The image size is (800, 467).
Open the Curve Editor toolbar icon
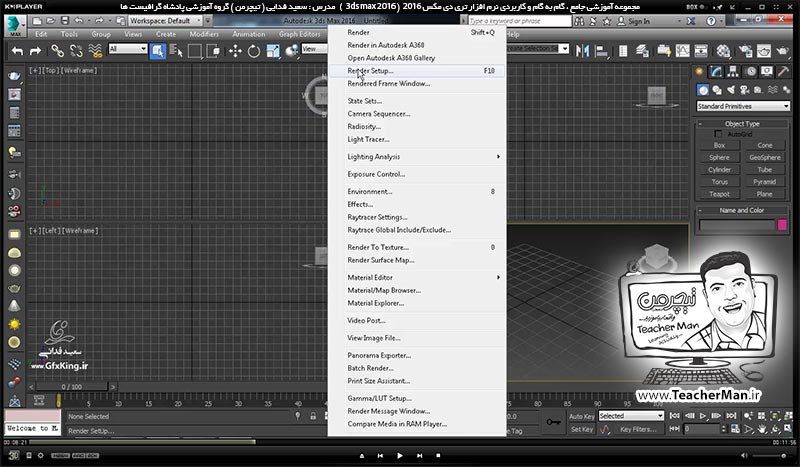point(682,51)
